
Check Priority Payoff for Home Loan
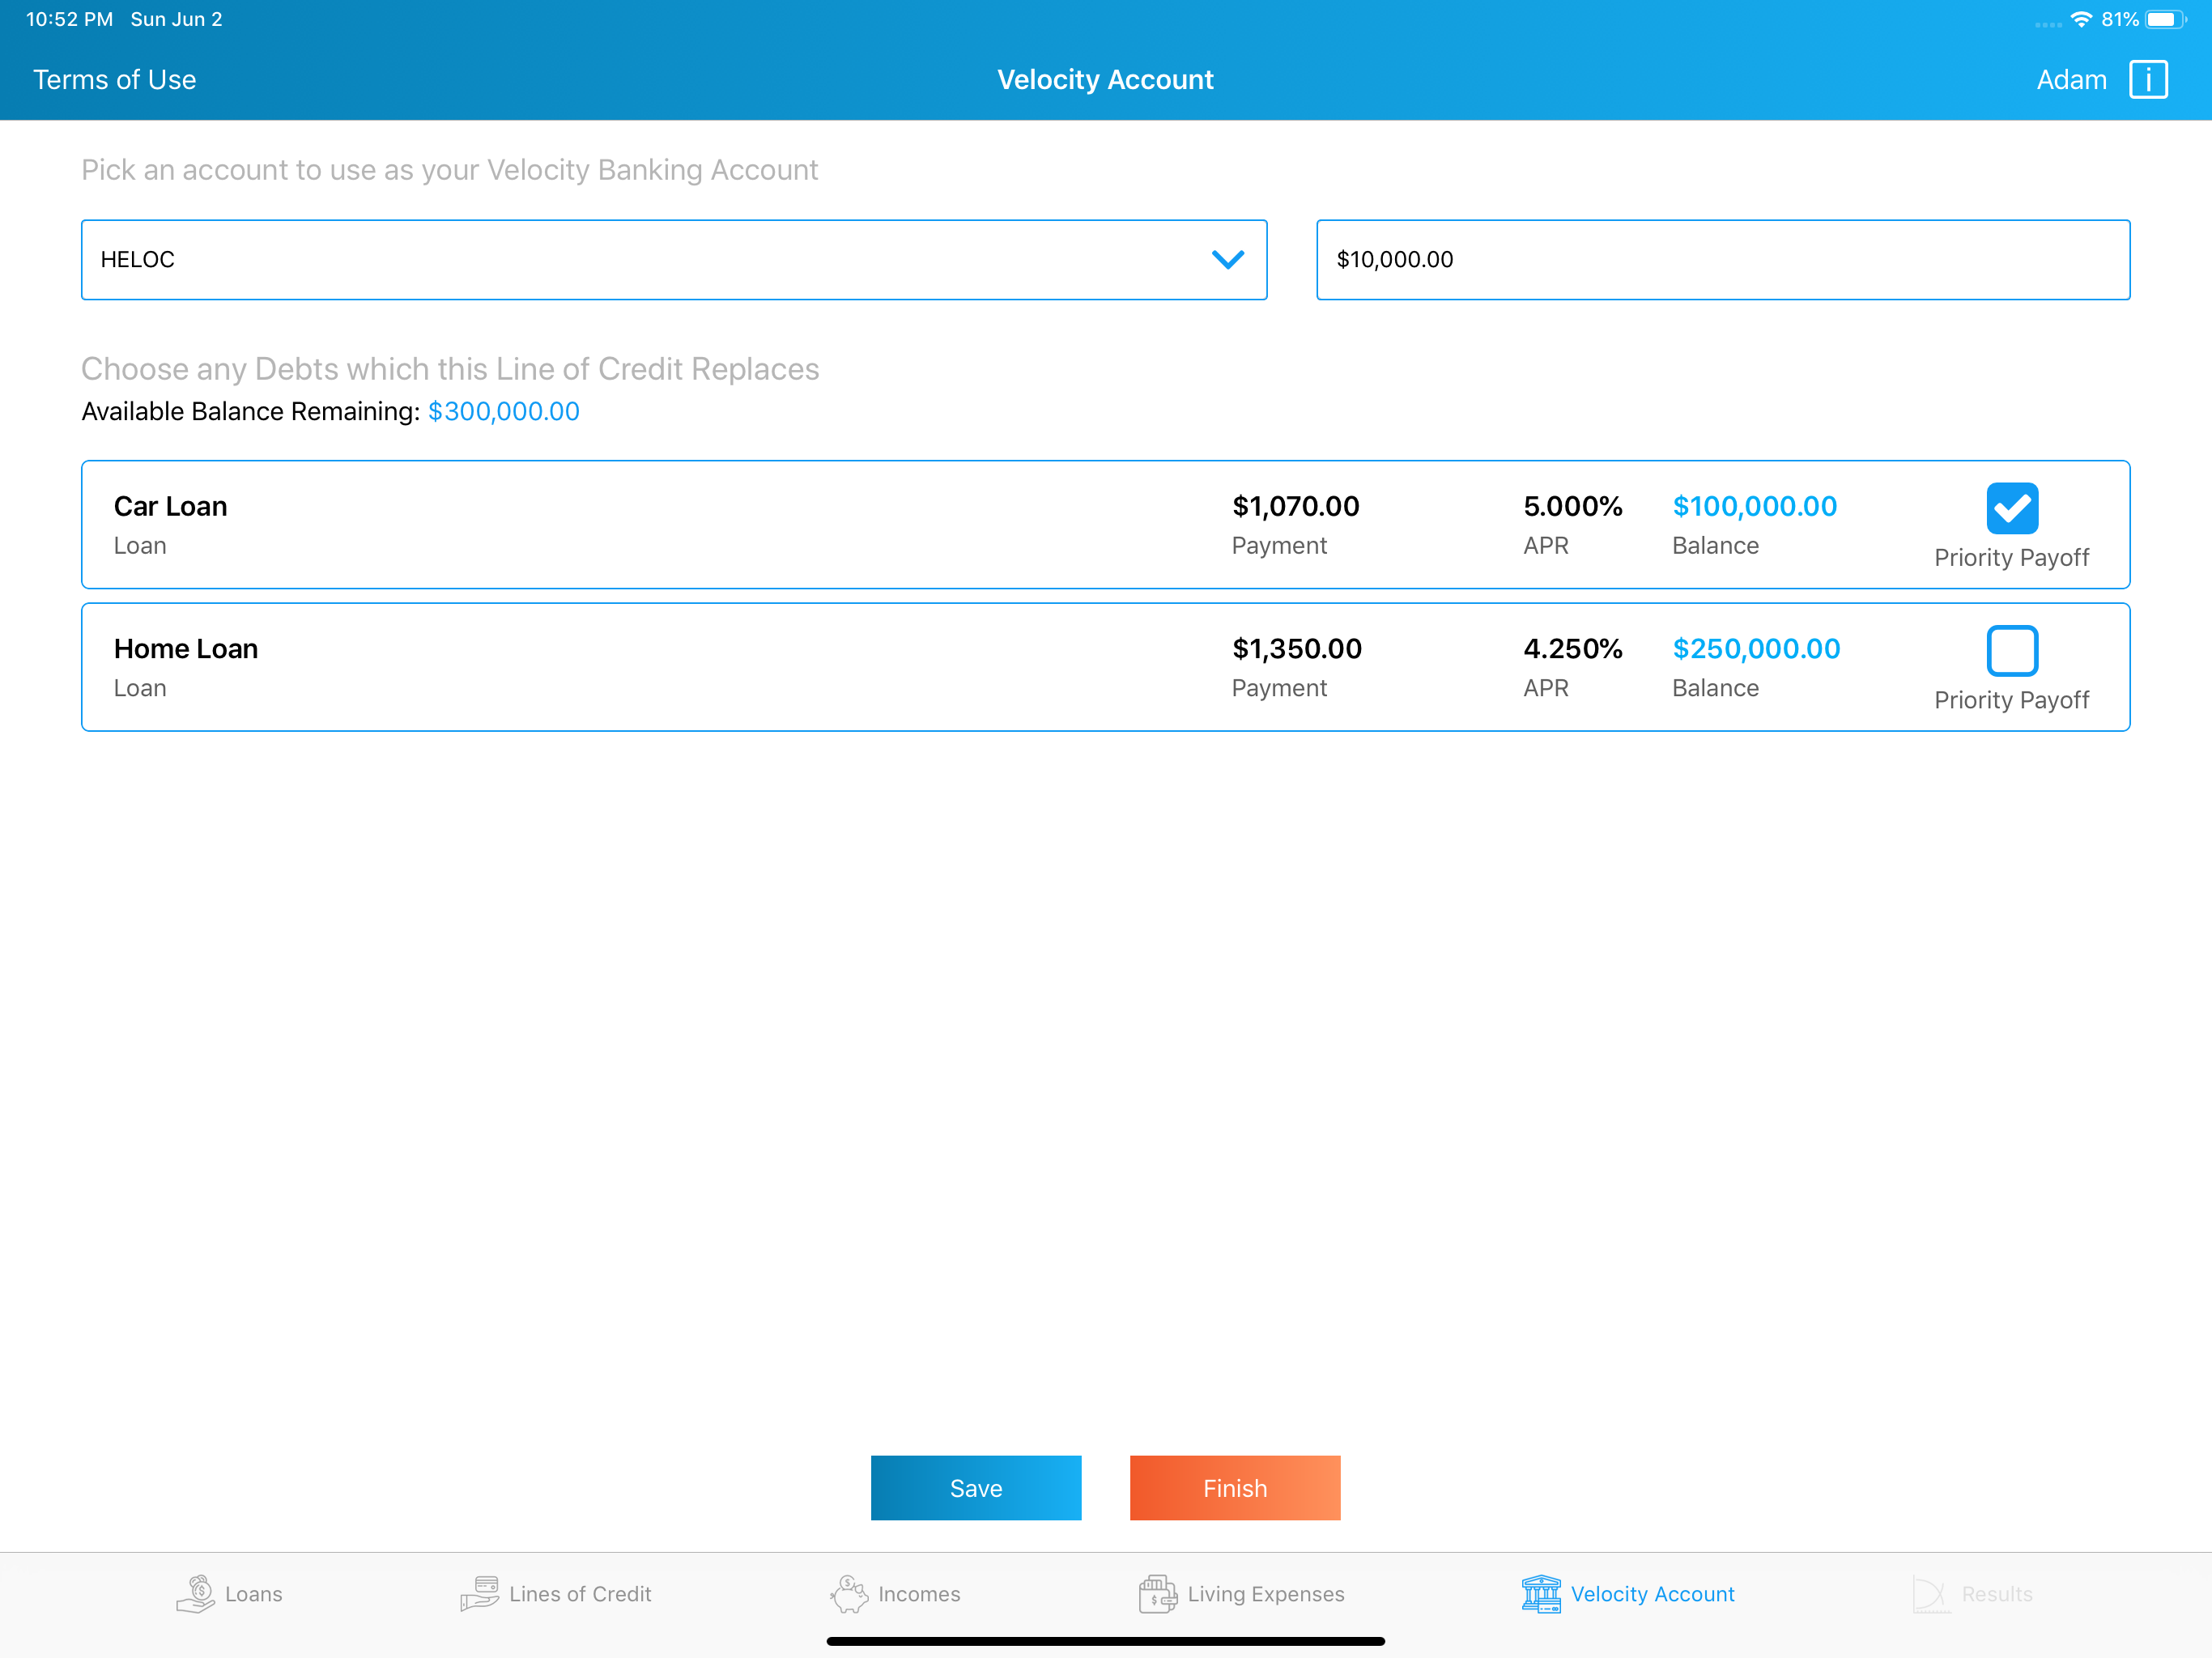coord(2012,651)
